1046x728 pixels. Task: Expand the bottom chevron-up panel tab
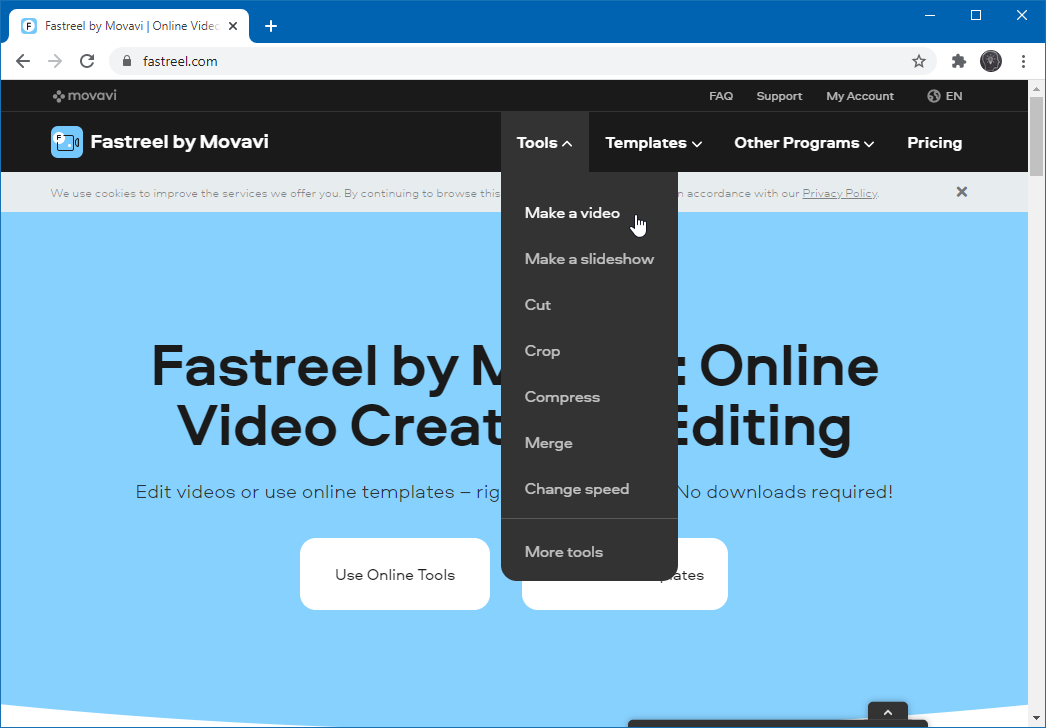[888, 712]
